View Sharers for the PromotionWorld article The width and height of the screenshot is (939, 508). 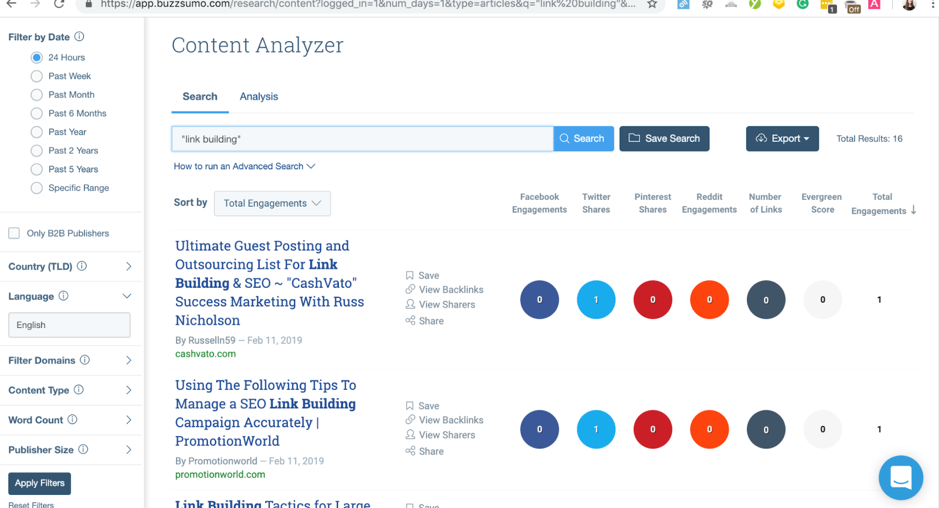pyautogui.click(x=440, y=435)
